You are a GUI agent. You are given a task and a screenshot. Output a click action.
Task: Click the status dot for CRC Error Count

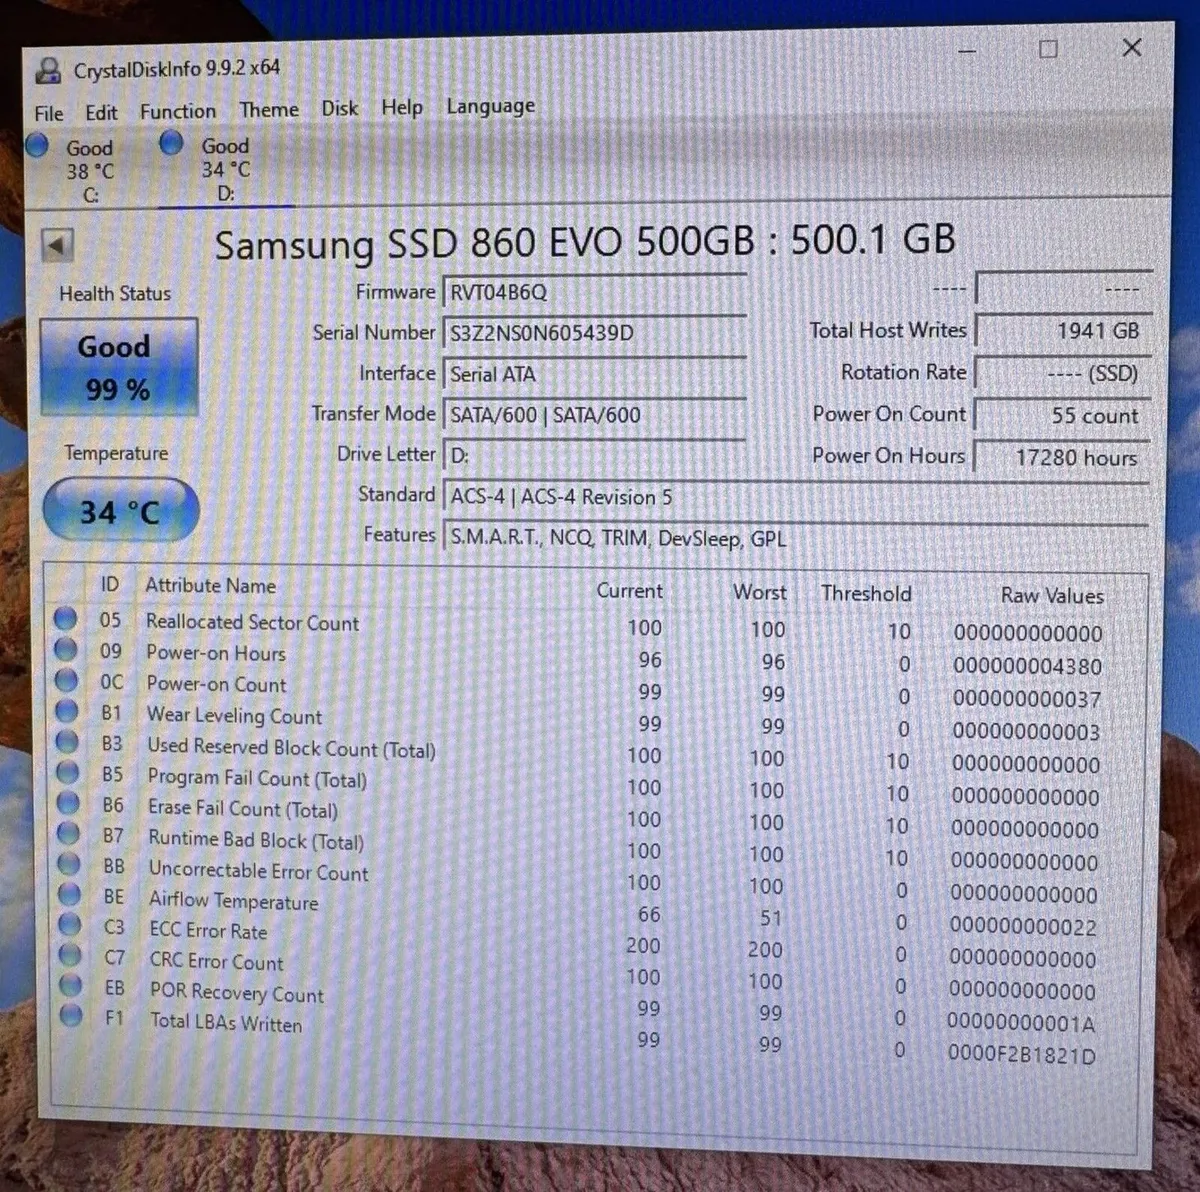[71, 955]
